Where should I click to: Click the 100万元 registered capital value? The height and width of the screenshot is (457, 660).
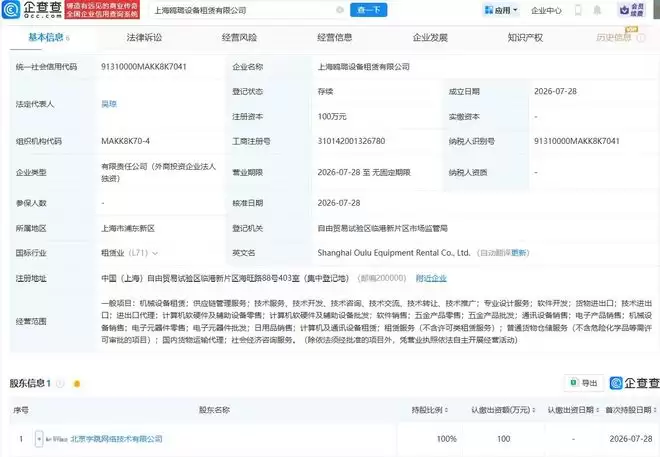[x=332, y=117]
